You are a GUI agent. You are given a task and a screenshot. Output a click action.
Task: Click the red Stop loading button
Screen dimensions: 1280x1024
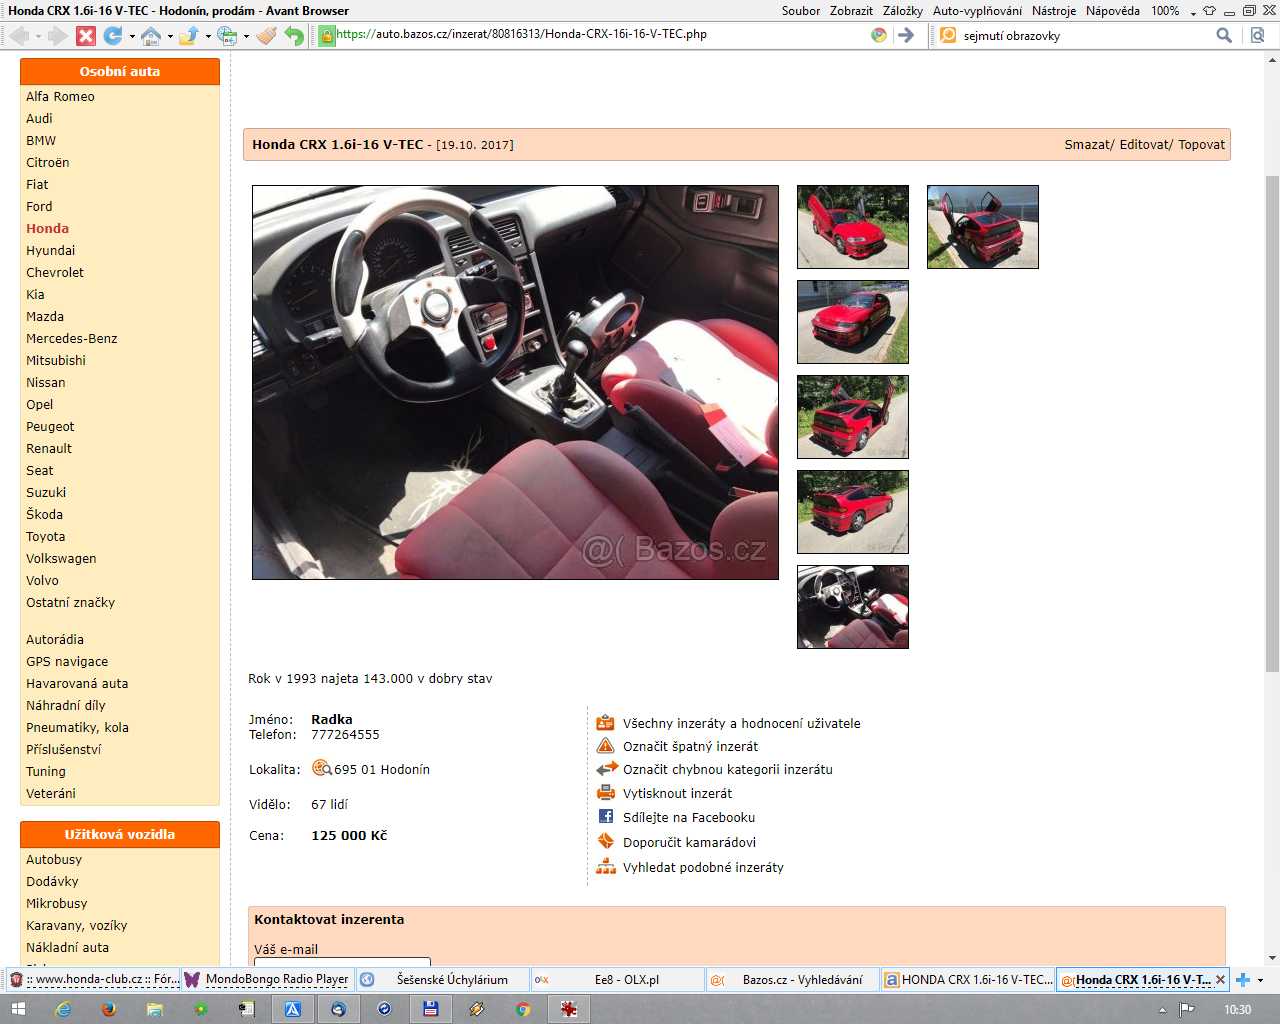(x=86, y=36)
